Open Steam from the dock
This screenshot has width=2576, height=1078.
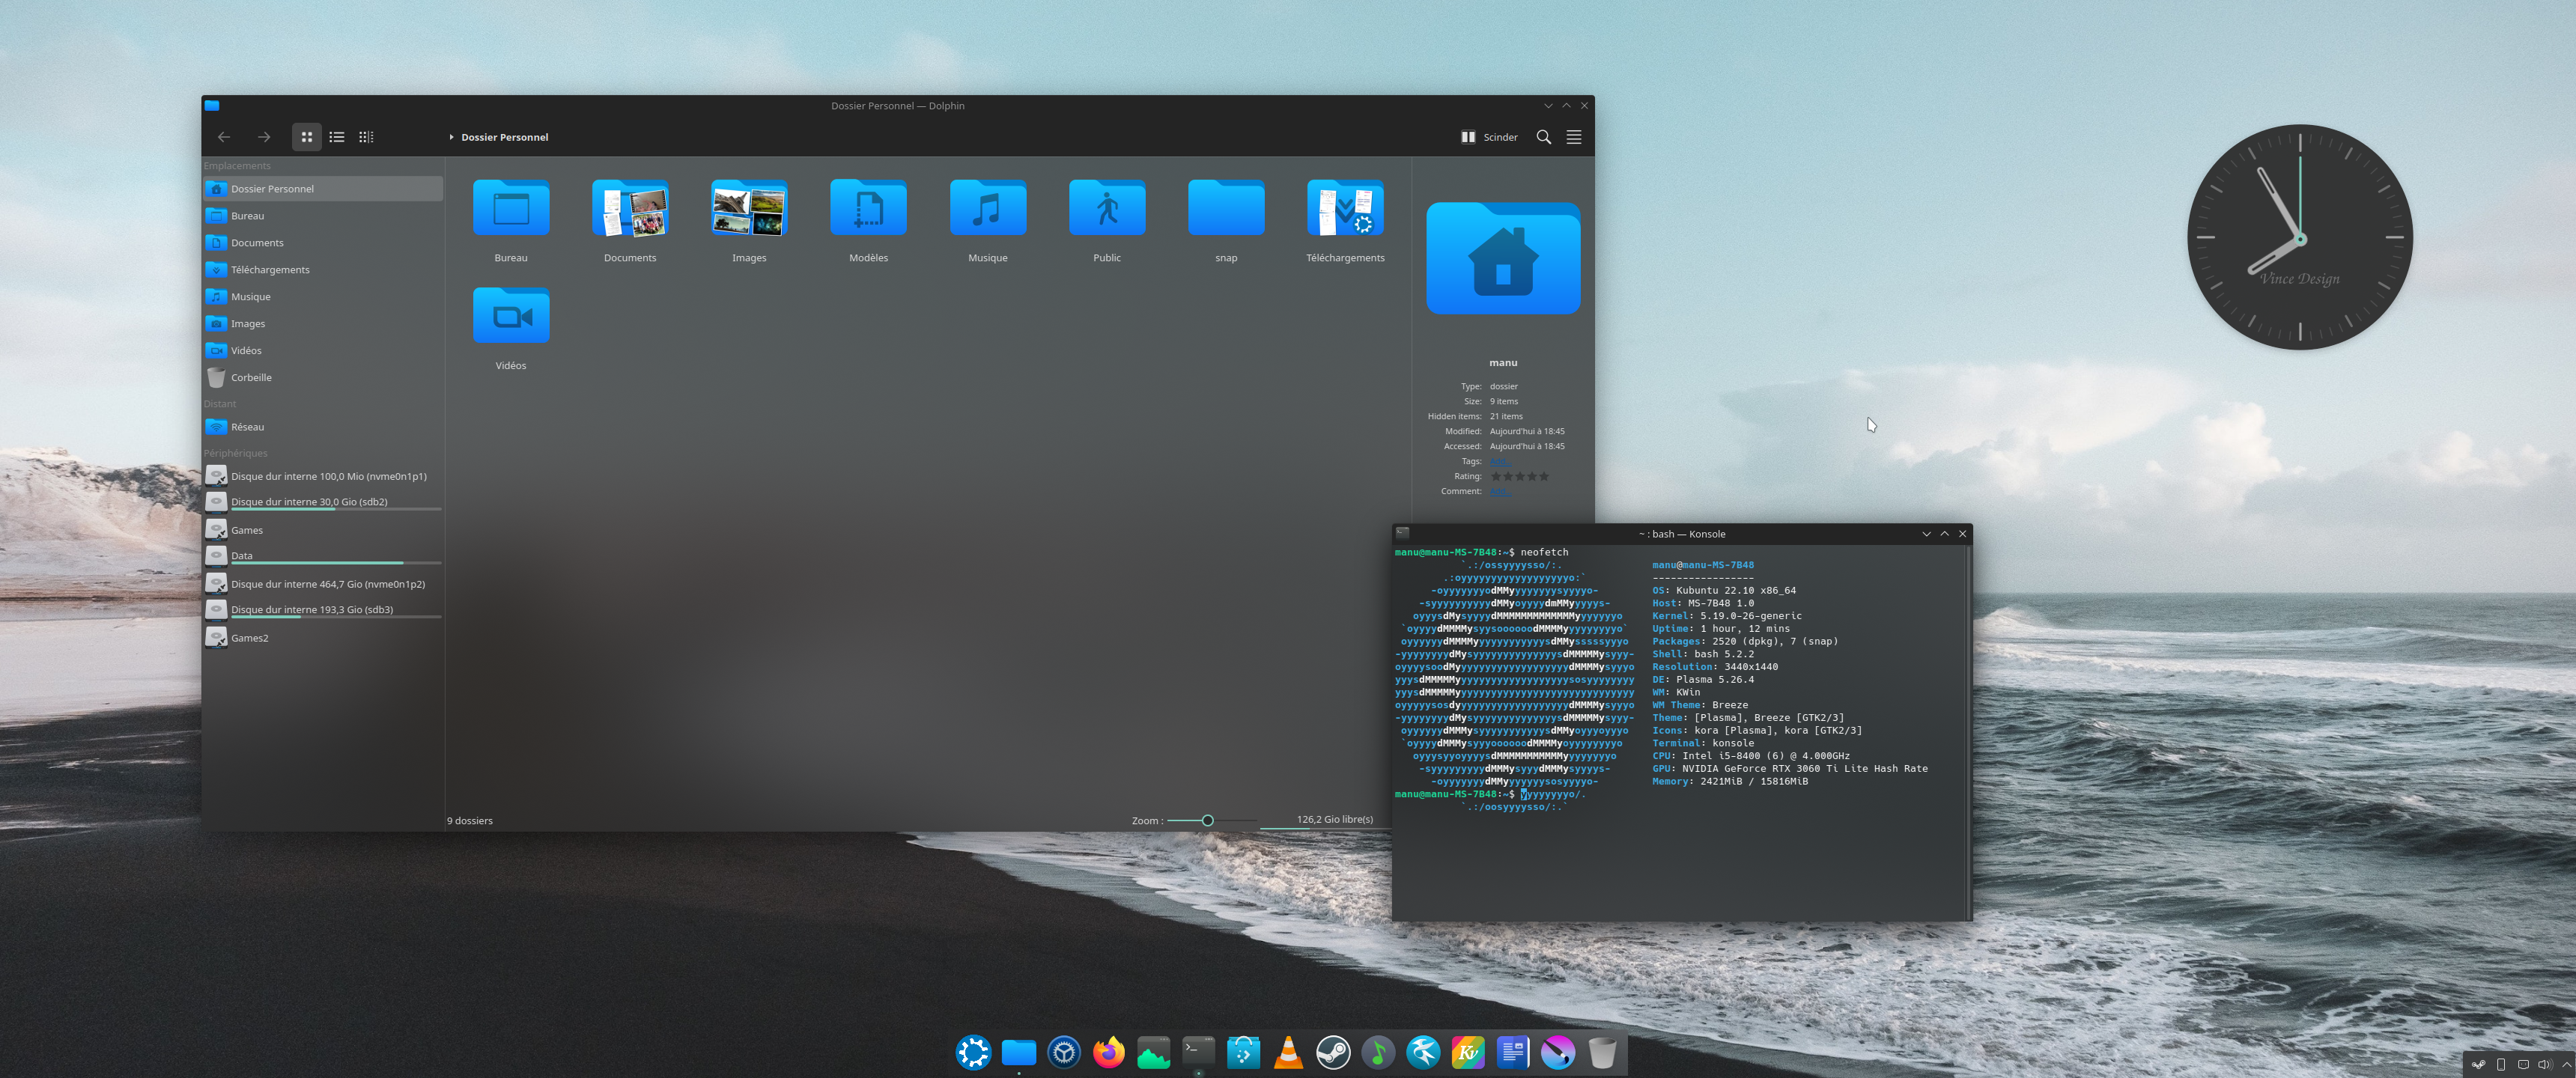point(1333,1052)
